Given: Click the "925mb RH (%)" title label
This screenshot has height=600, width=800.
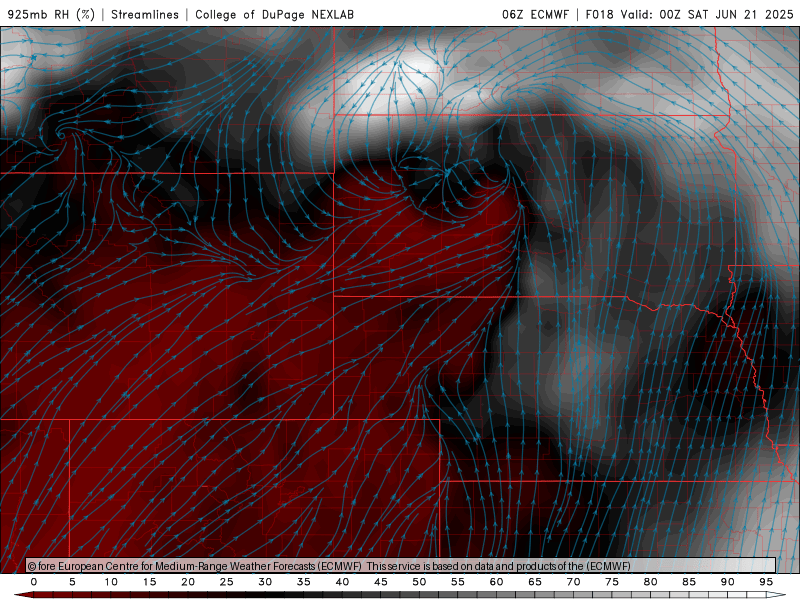Looking at the screenshot, I should pos(51,14).
